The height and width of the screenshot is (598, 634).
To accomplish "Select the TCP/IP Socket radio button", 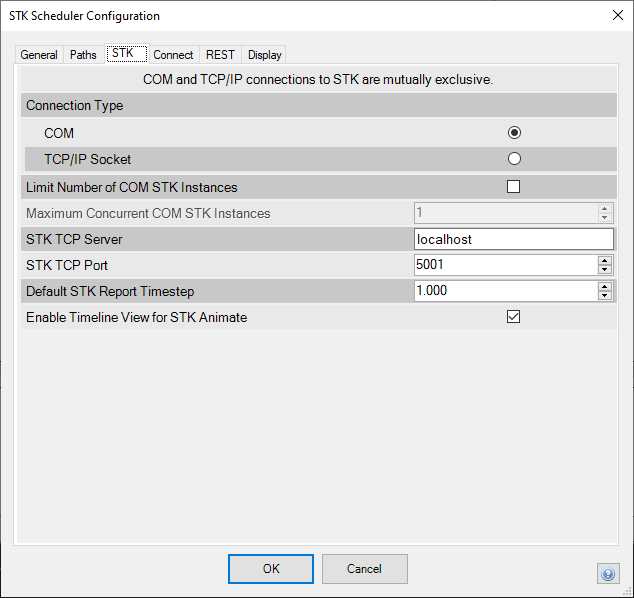I will 514,158.
